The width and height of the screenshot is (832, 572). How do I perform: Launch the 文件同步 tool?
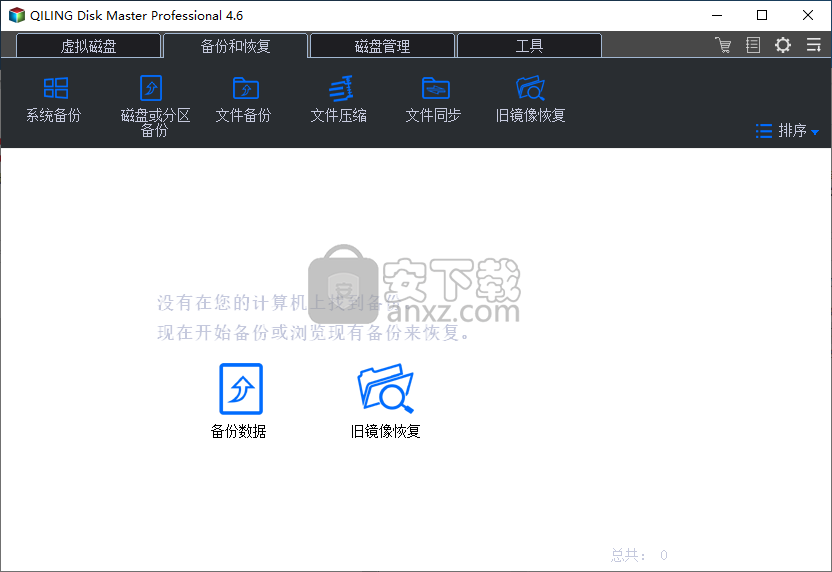pyautogui.click(x=434, y=100)
